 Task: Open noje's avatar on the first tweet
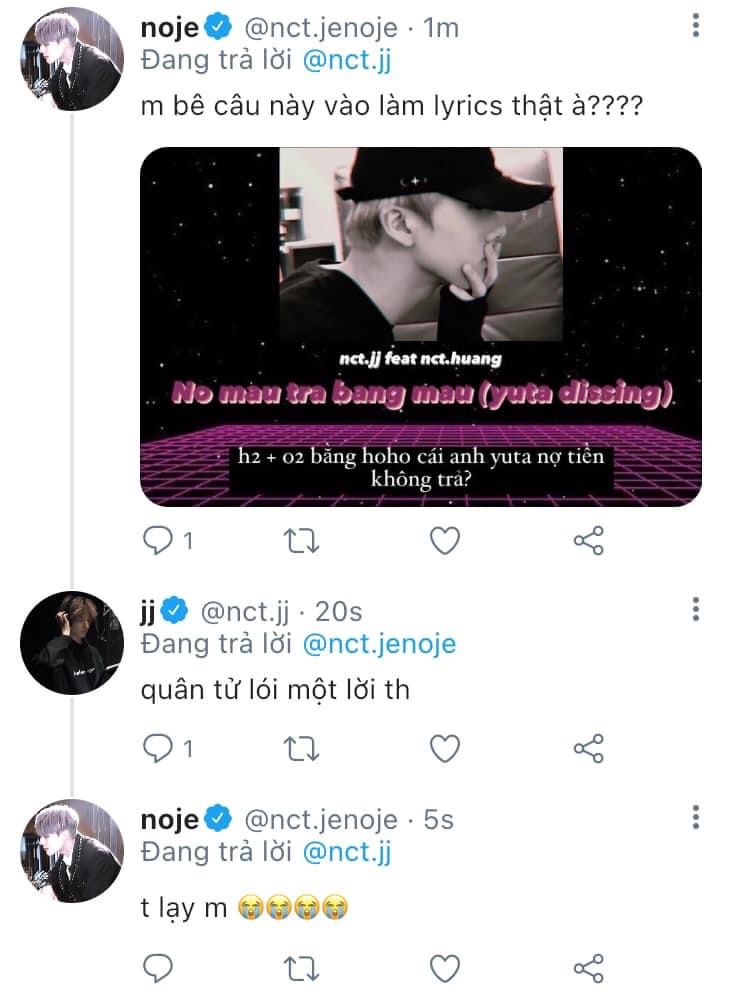click(x=72, y=59)
